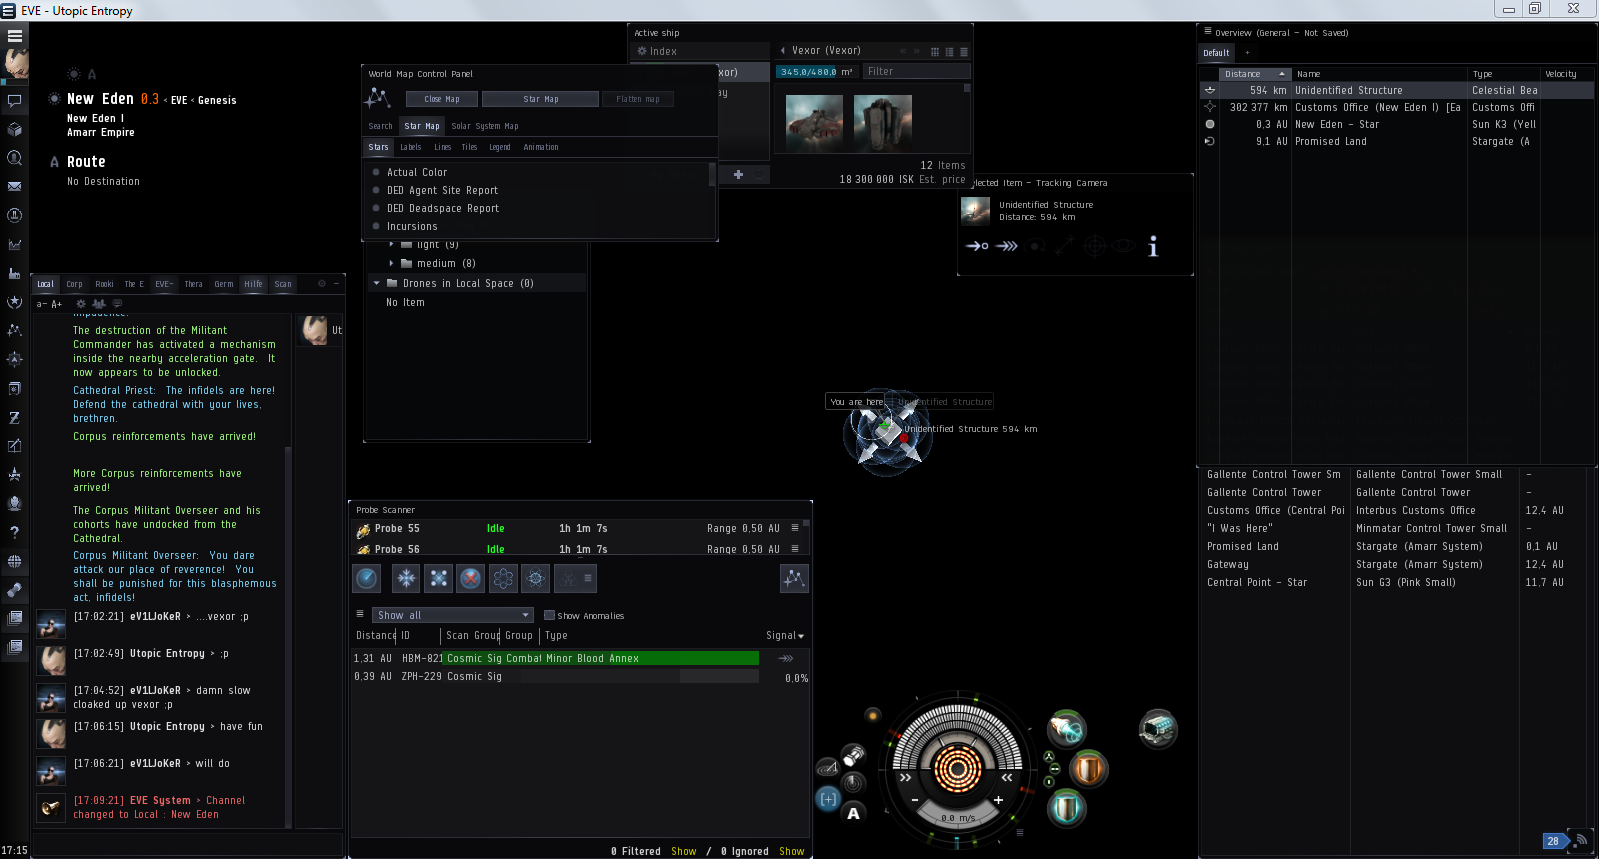Image resolution: width=1599 pixels, height=859 pixels.
Task: Open the chat member list icon
Action: 99,304
